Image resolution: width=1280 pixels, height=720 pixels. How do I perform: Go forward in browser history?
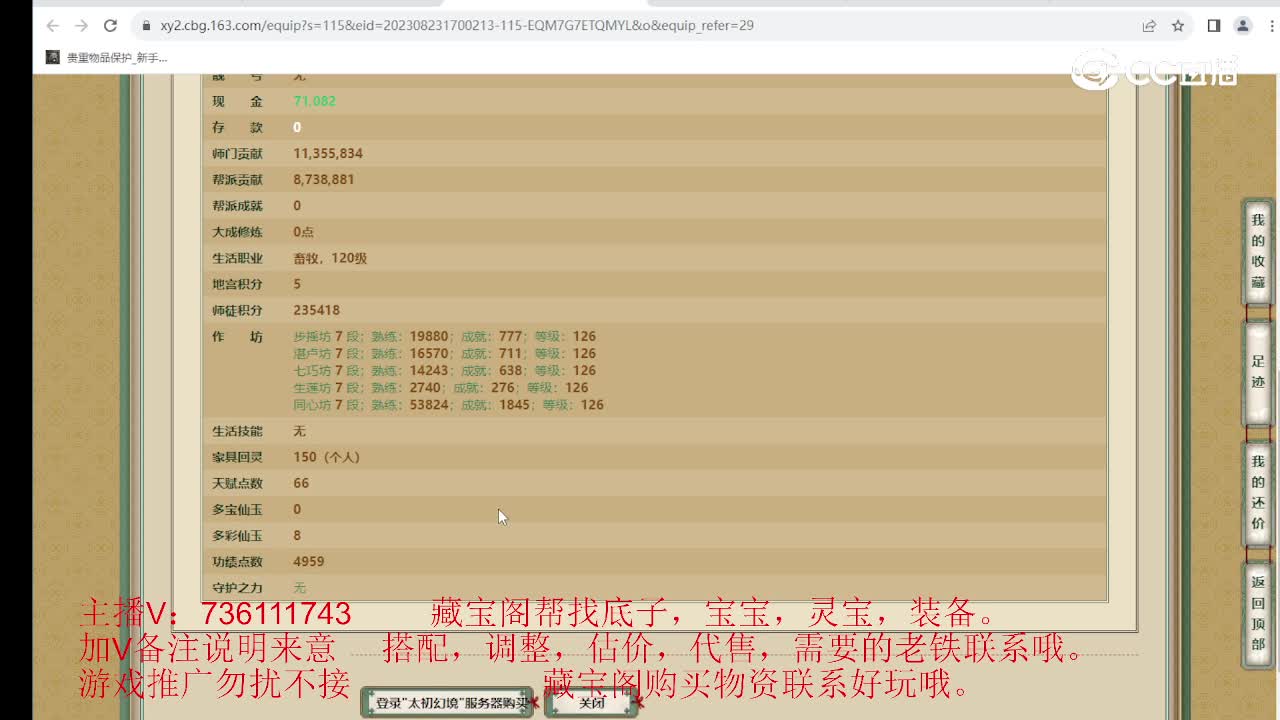(x=81, y=26)
